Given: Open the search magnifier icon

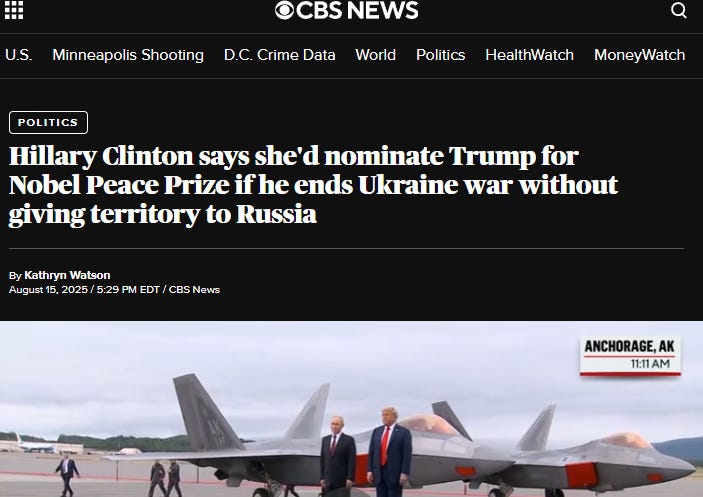Looking at the screenshot, I should click(678, 10).
